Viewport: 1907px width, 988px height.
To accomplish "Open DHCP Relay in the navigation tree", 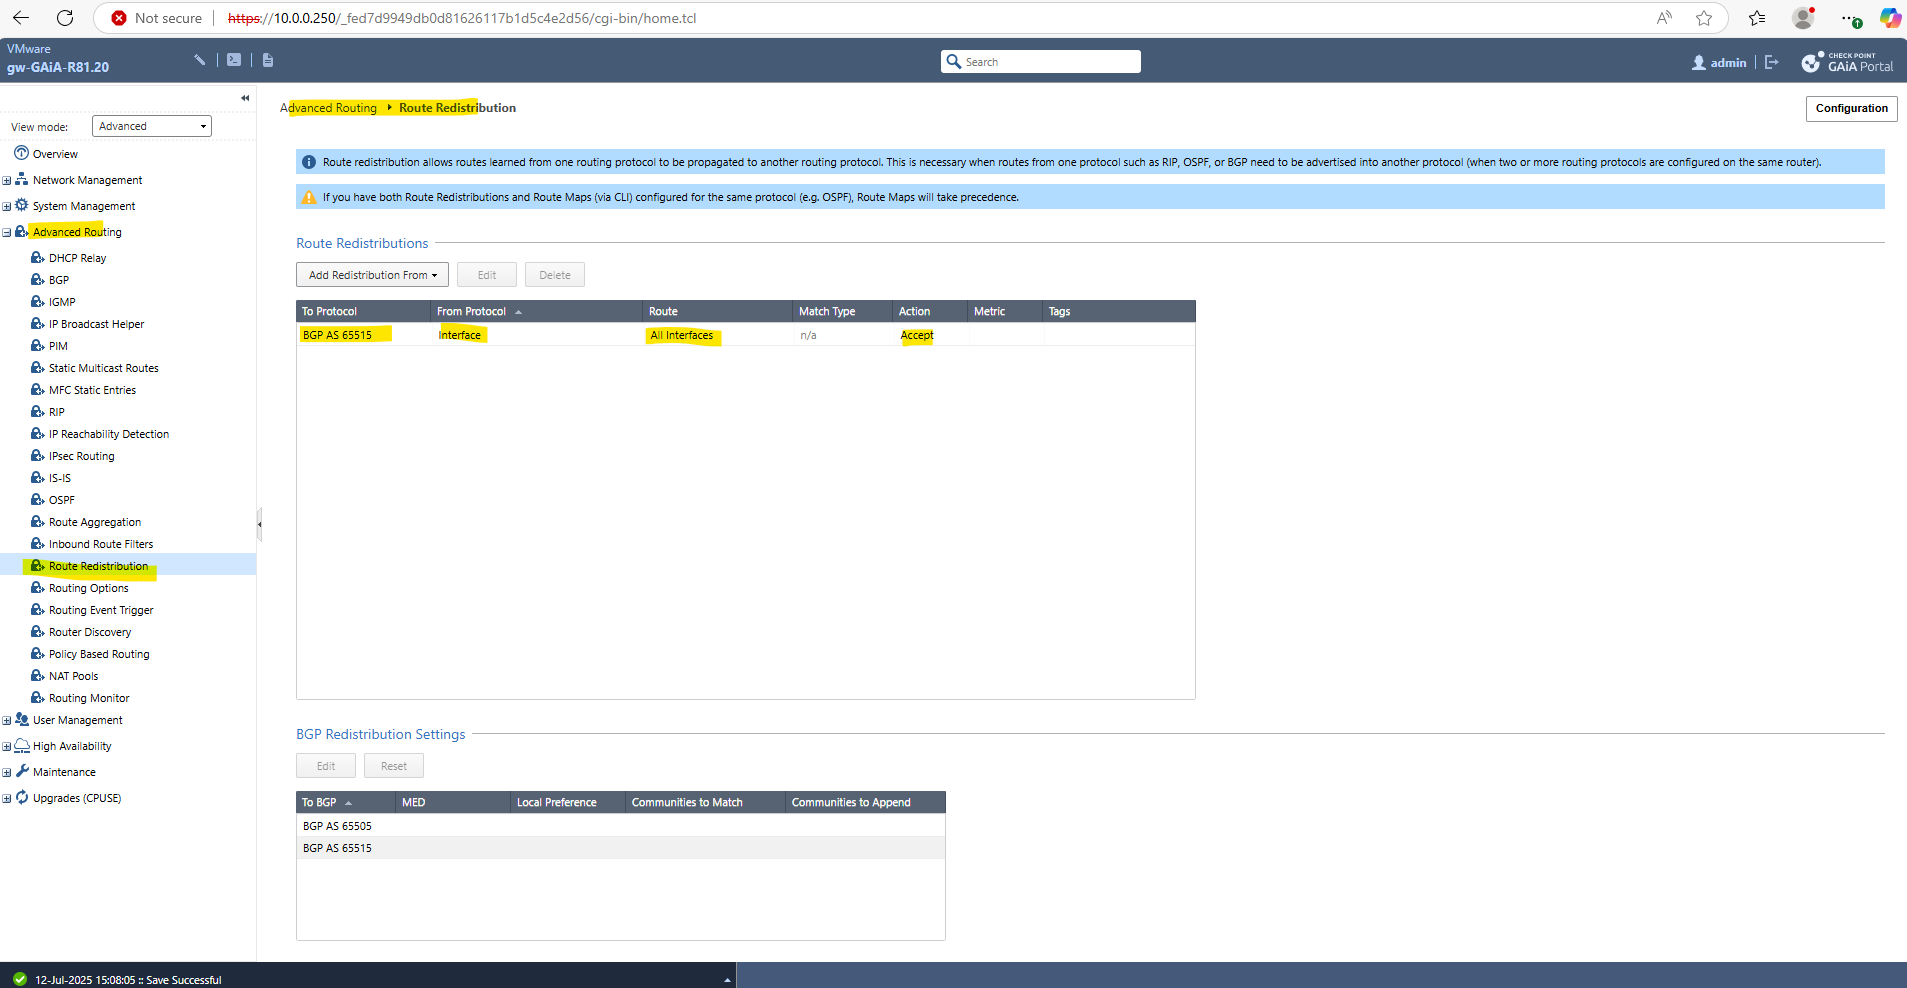I will 77,258.
